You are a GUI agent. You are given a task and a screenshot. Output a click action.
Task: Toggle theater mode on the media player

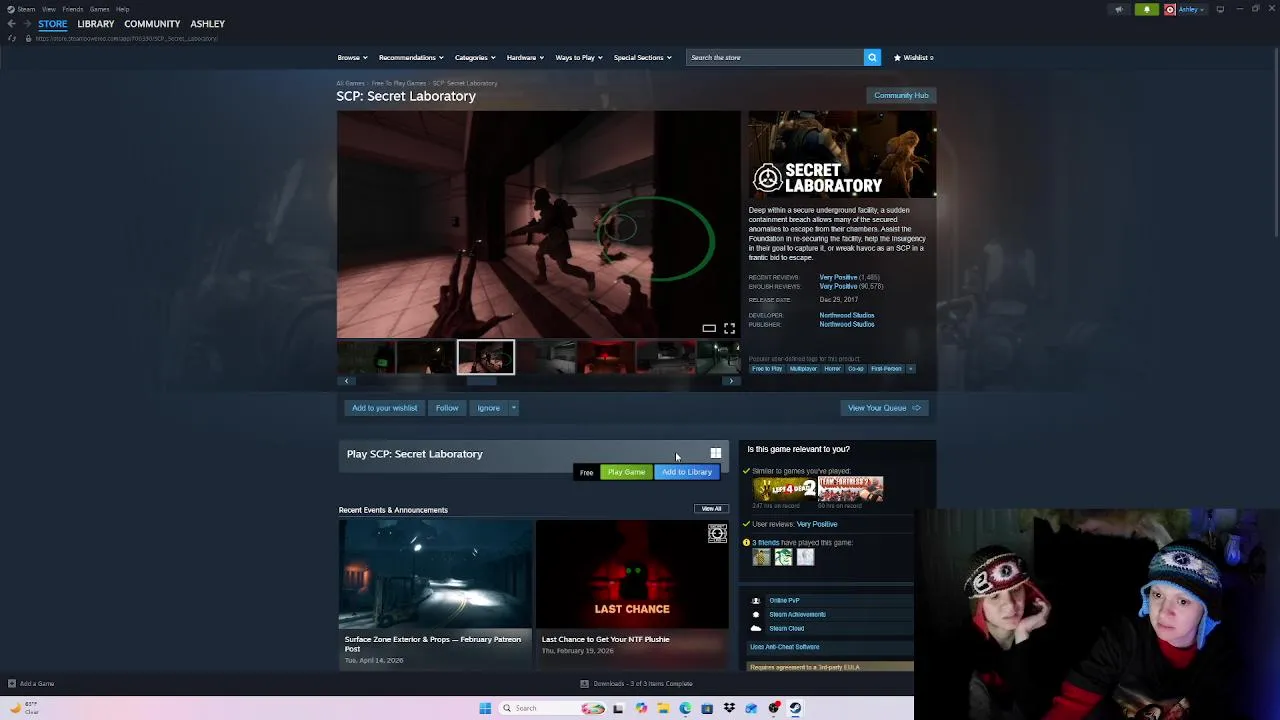click(x=709, y=328)
